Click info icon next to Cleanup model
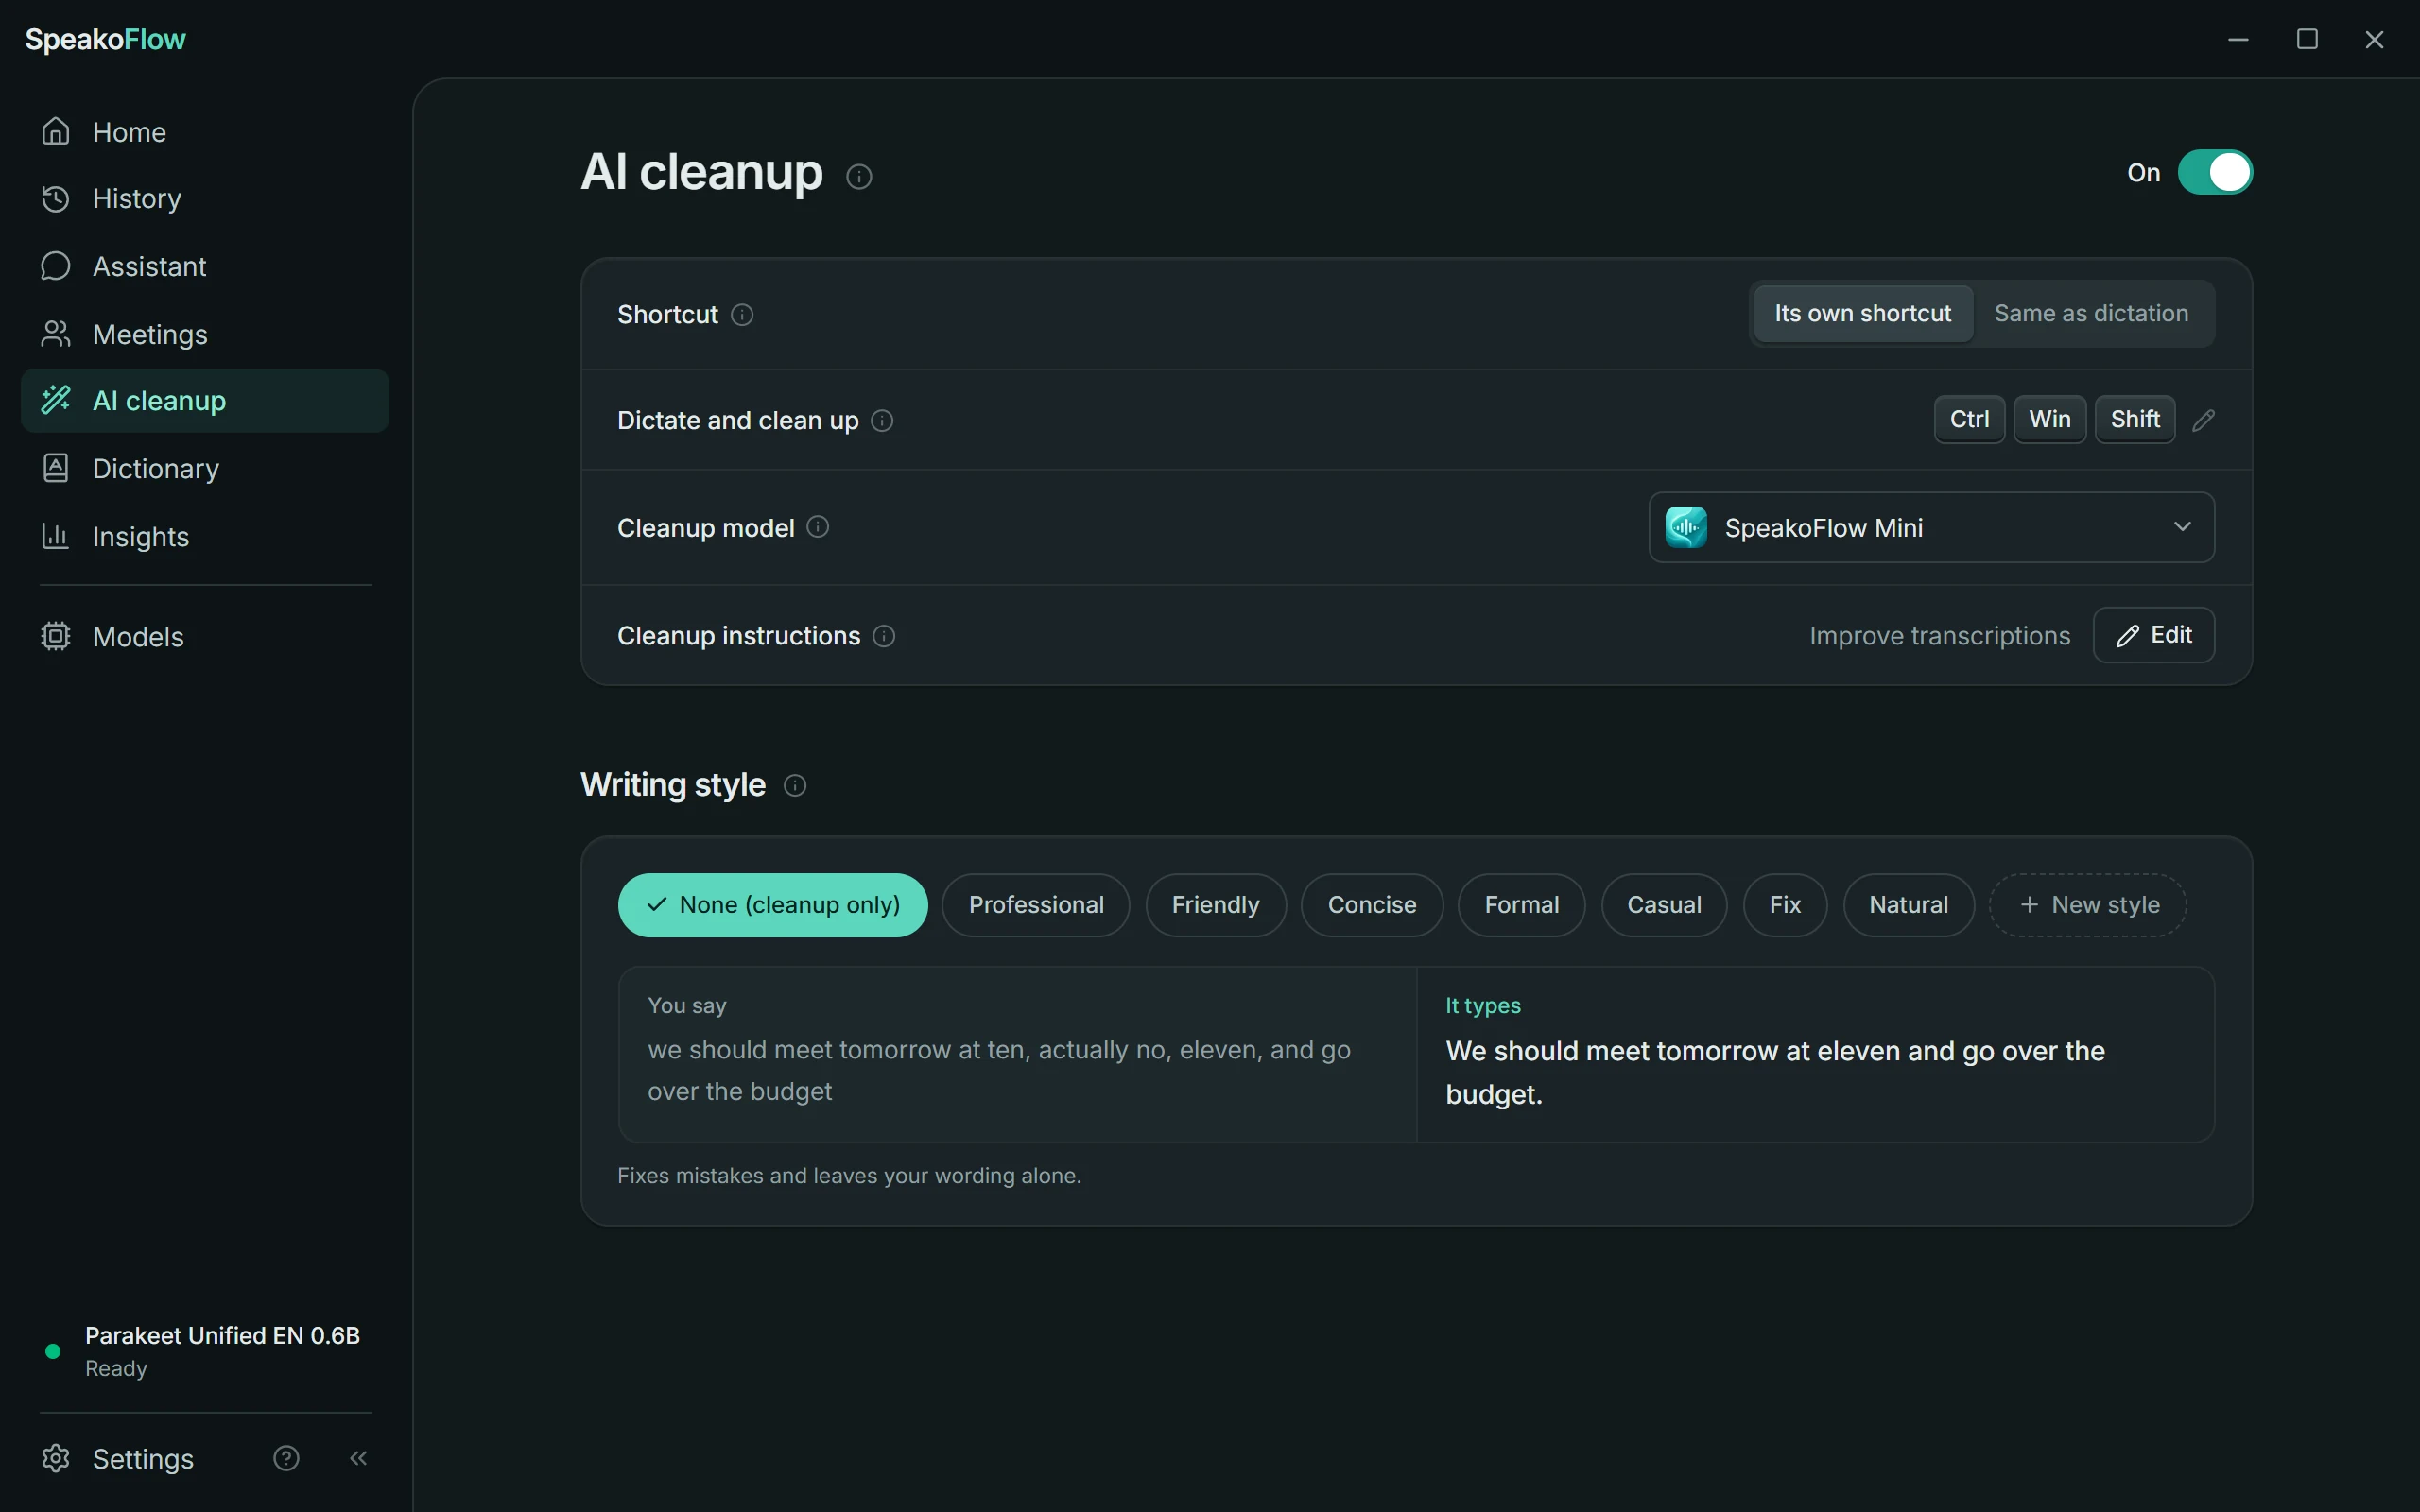 tap(818, 527)
